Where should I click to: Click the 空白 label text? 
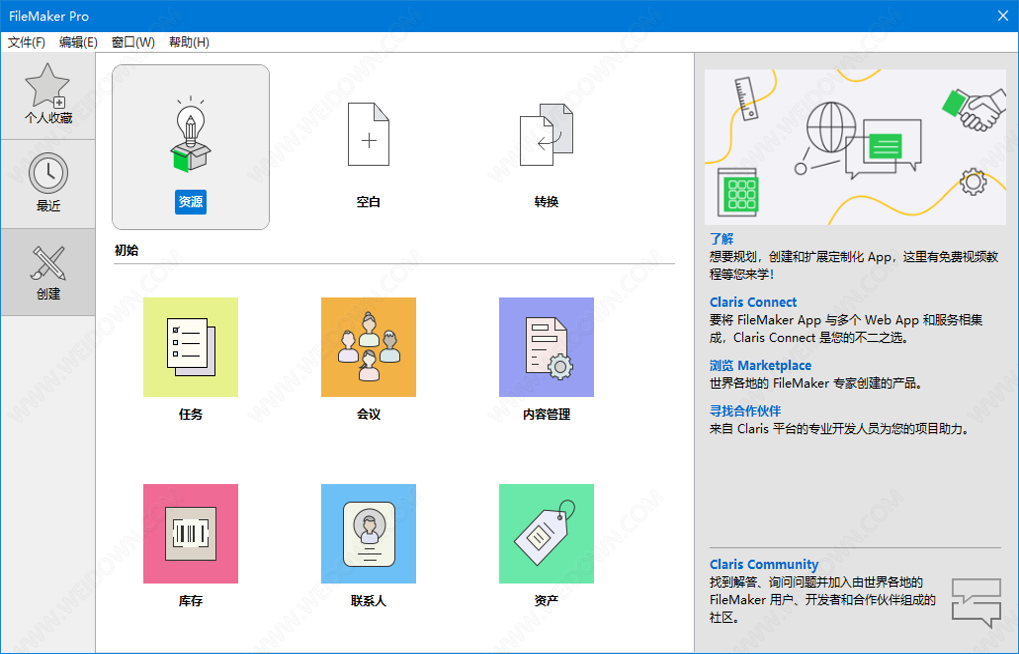coord(368,202)
